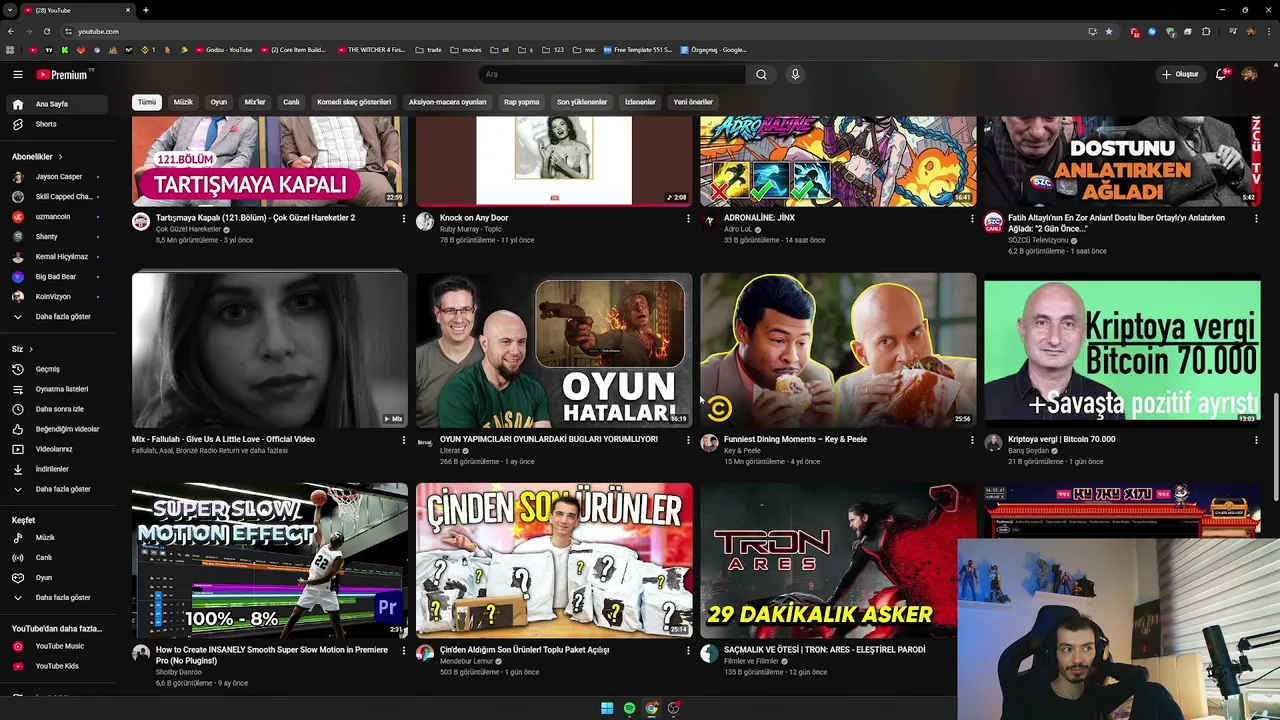Screen dimensions: 1280x720
Task: Select the Mix'ler filter chip
Action: point(255,102)
